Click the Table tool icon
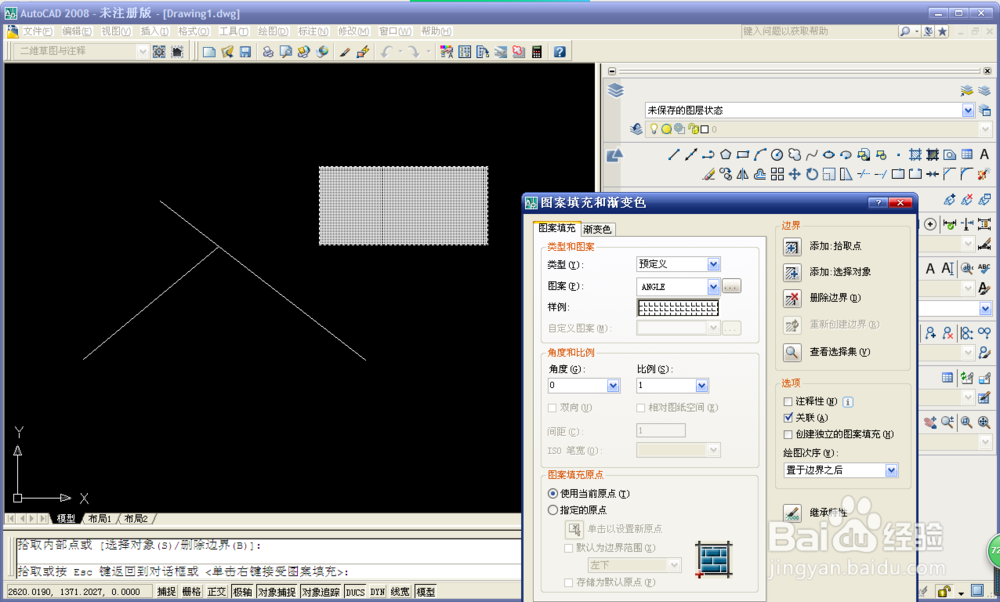 coord(967,154)
